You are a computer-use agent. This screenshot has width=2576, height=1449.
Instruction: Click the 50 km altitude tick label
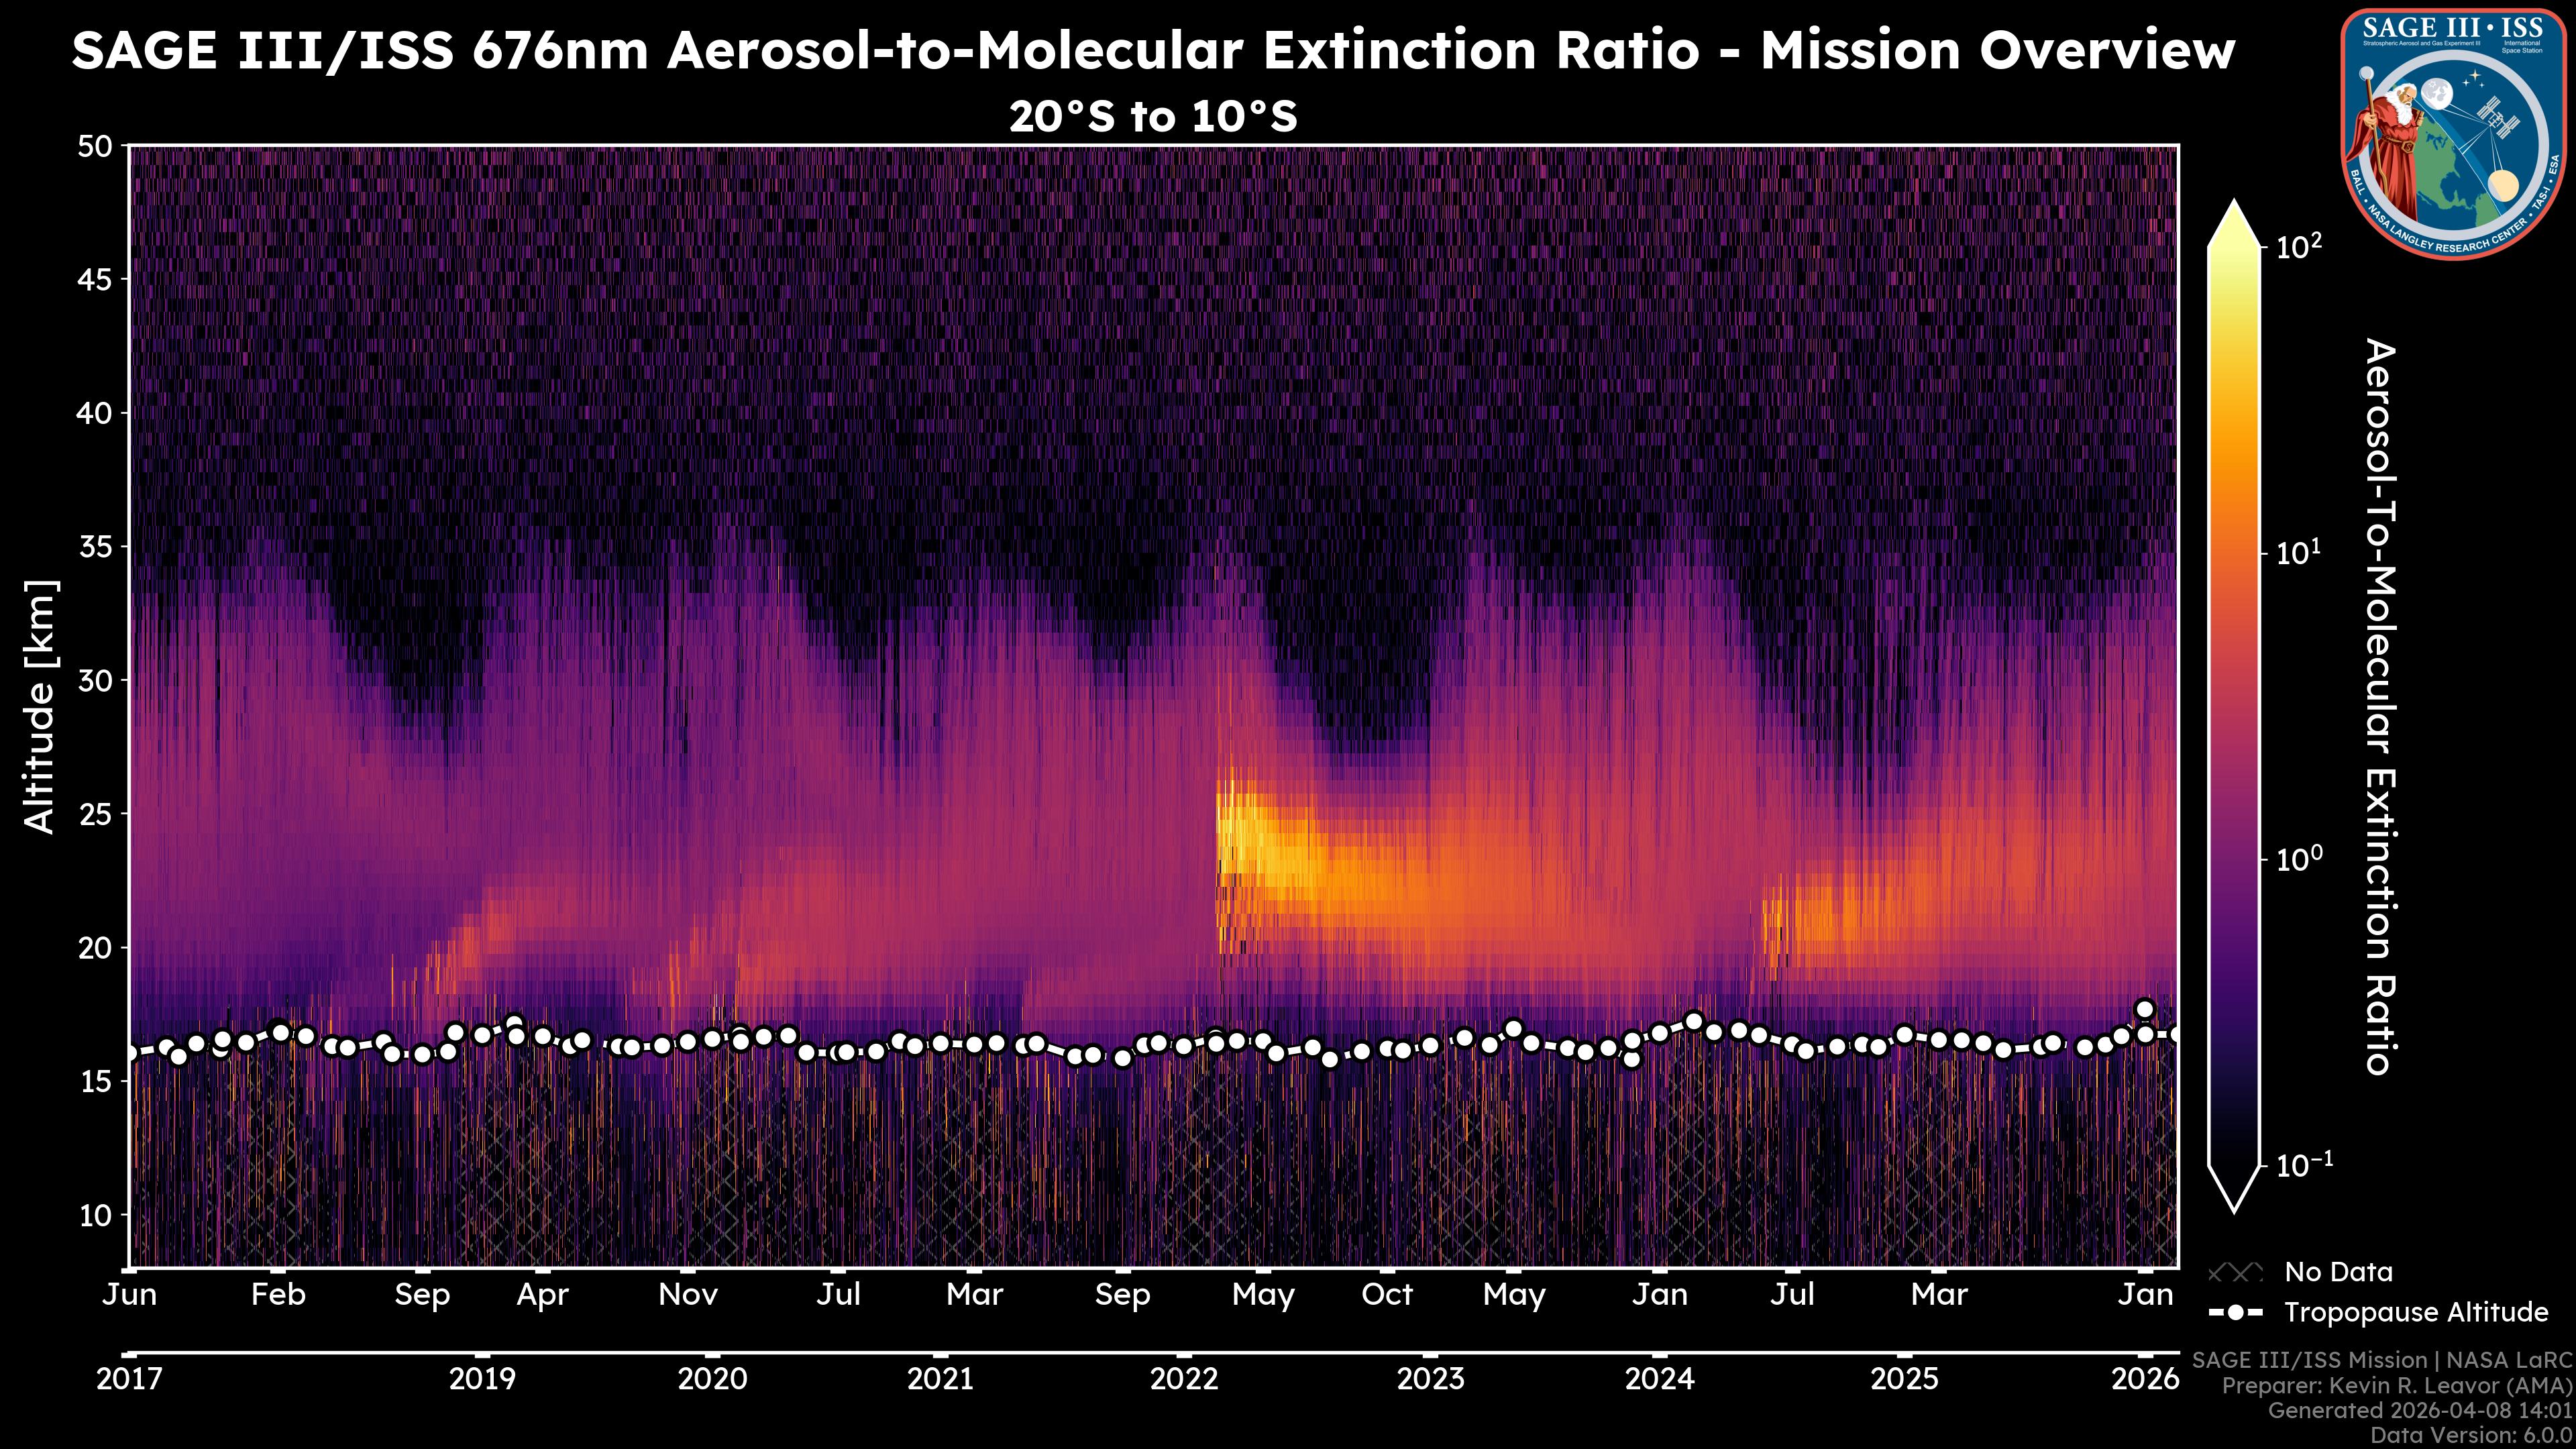(95, 147)
